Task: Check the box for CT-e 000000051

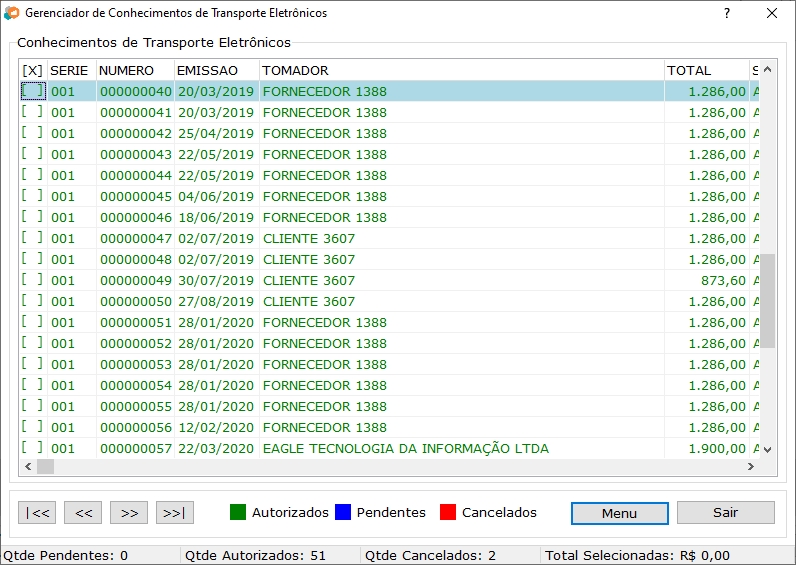Action: 33,322
